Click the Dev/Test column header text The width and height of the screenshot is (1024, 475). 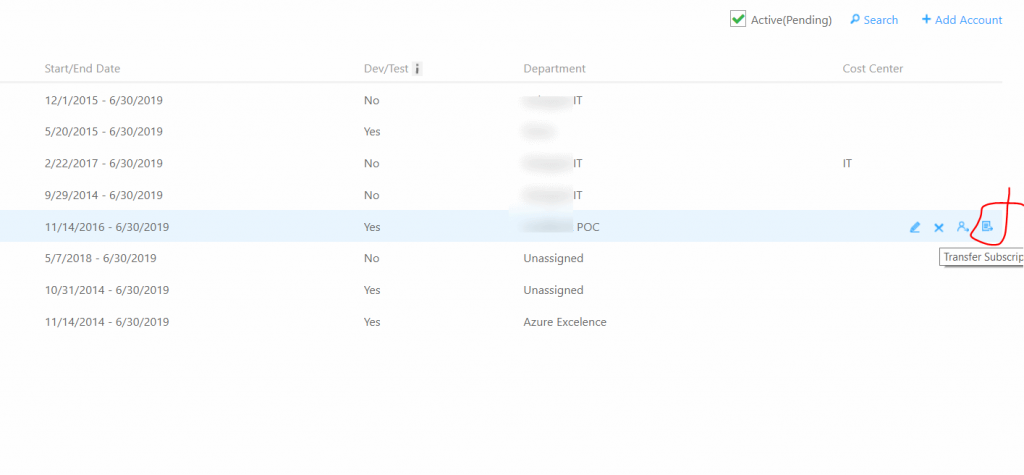(385, 69)
